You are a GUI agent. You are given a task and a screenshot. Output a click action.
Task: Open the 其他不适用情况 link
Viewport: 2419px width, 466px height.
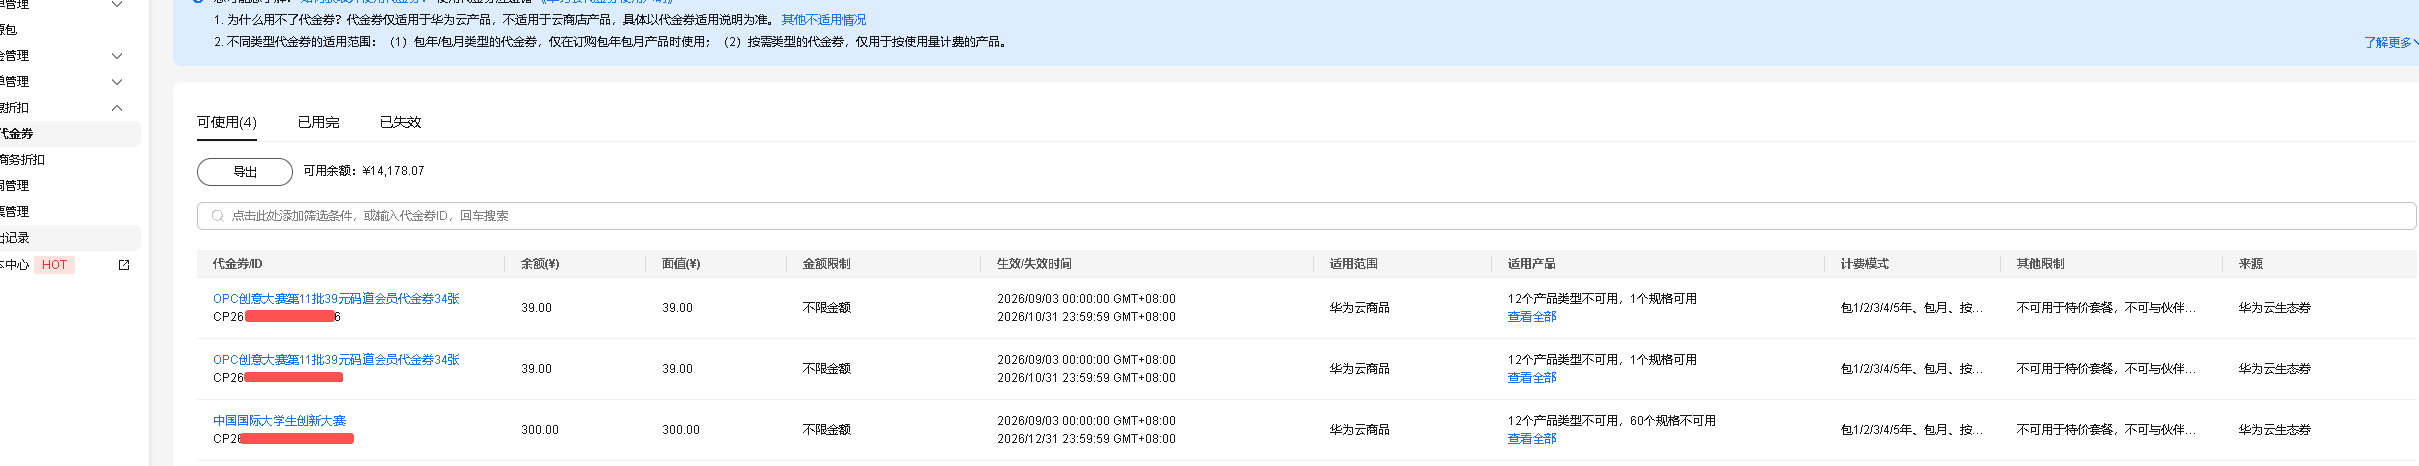[x=824, y=20]
